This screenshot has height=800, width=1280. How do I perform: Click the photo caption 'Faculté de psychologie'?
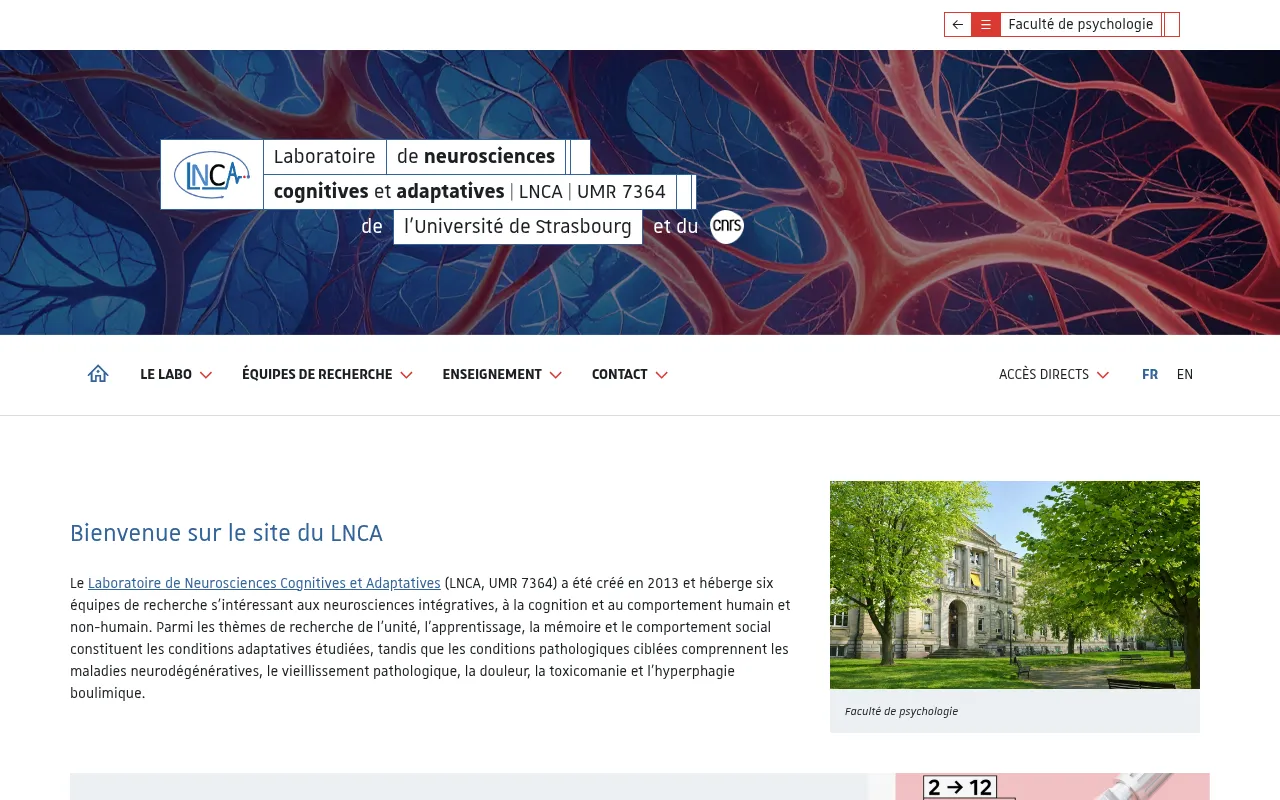pos(901,712)
